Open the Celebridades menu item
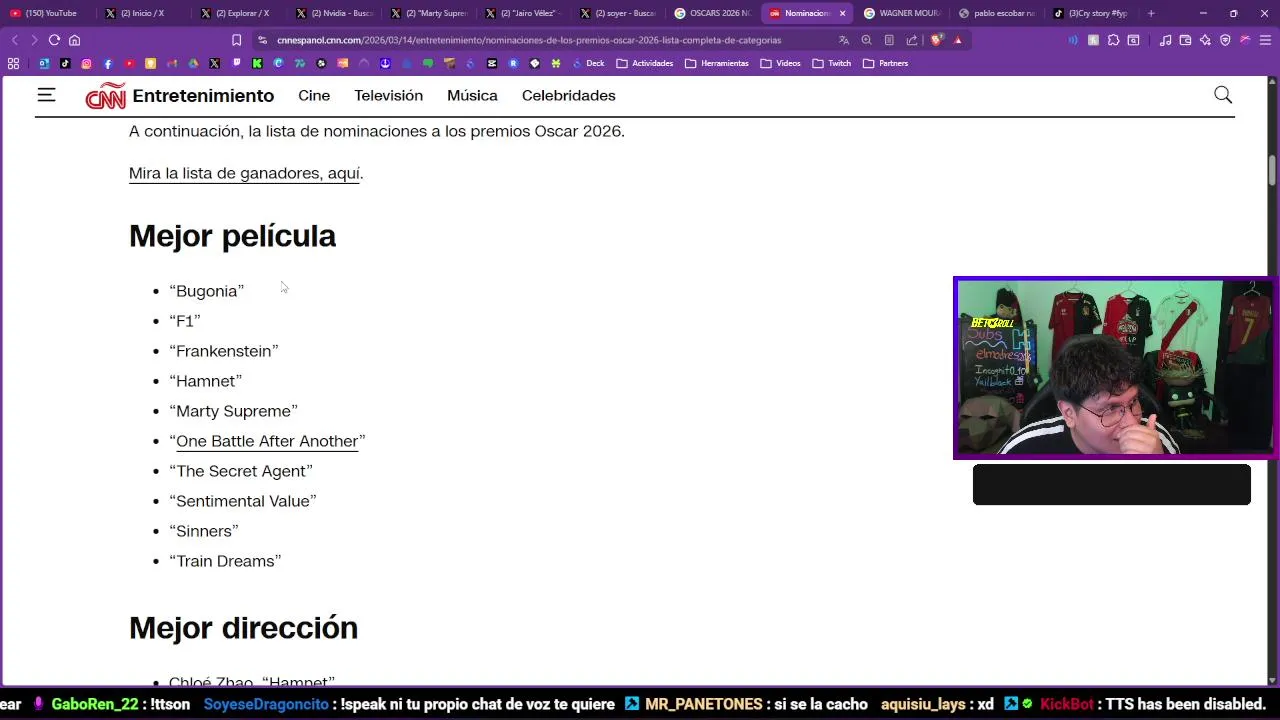 [x=568, y=96]
